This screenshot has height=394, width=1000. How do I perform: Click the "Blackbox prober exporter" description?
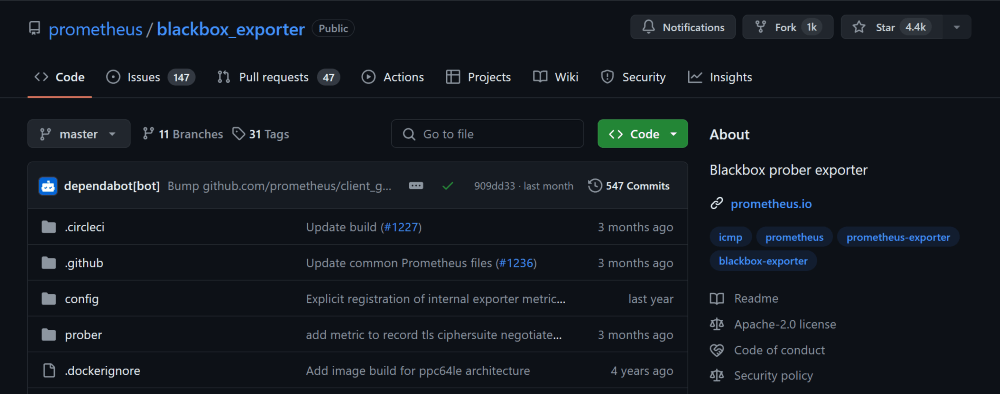coord(788,170)
